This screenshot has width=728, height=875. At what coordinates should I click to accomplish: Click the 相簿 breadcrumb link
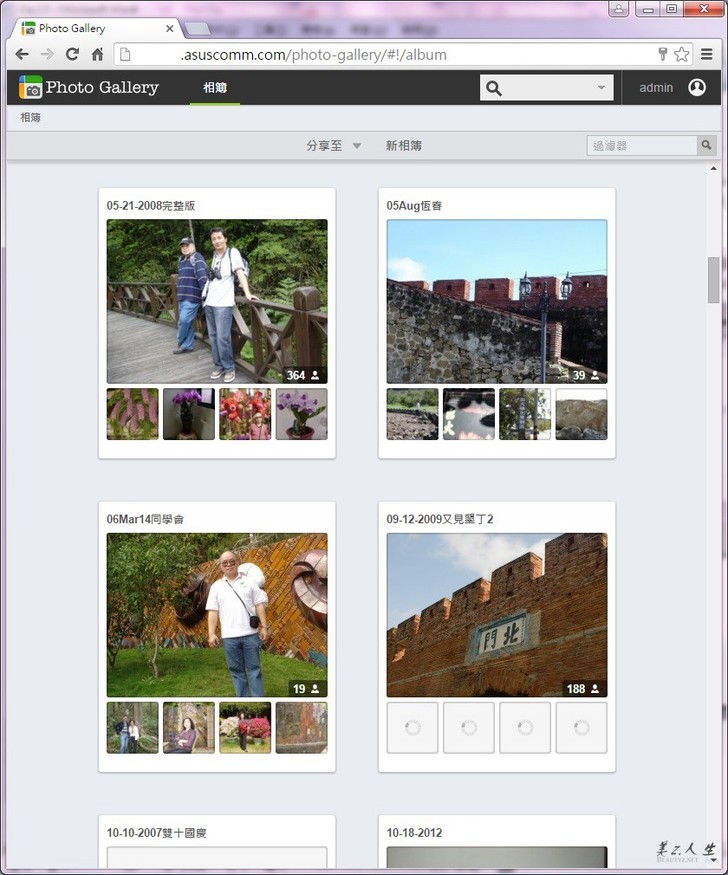(x=30, y=117)
